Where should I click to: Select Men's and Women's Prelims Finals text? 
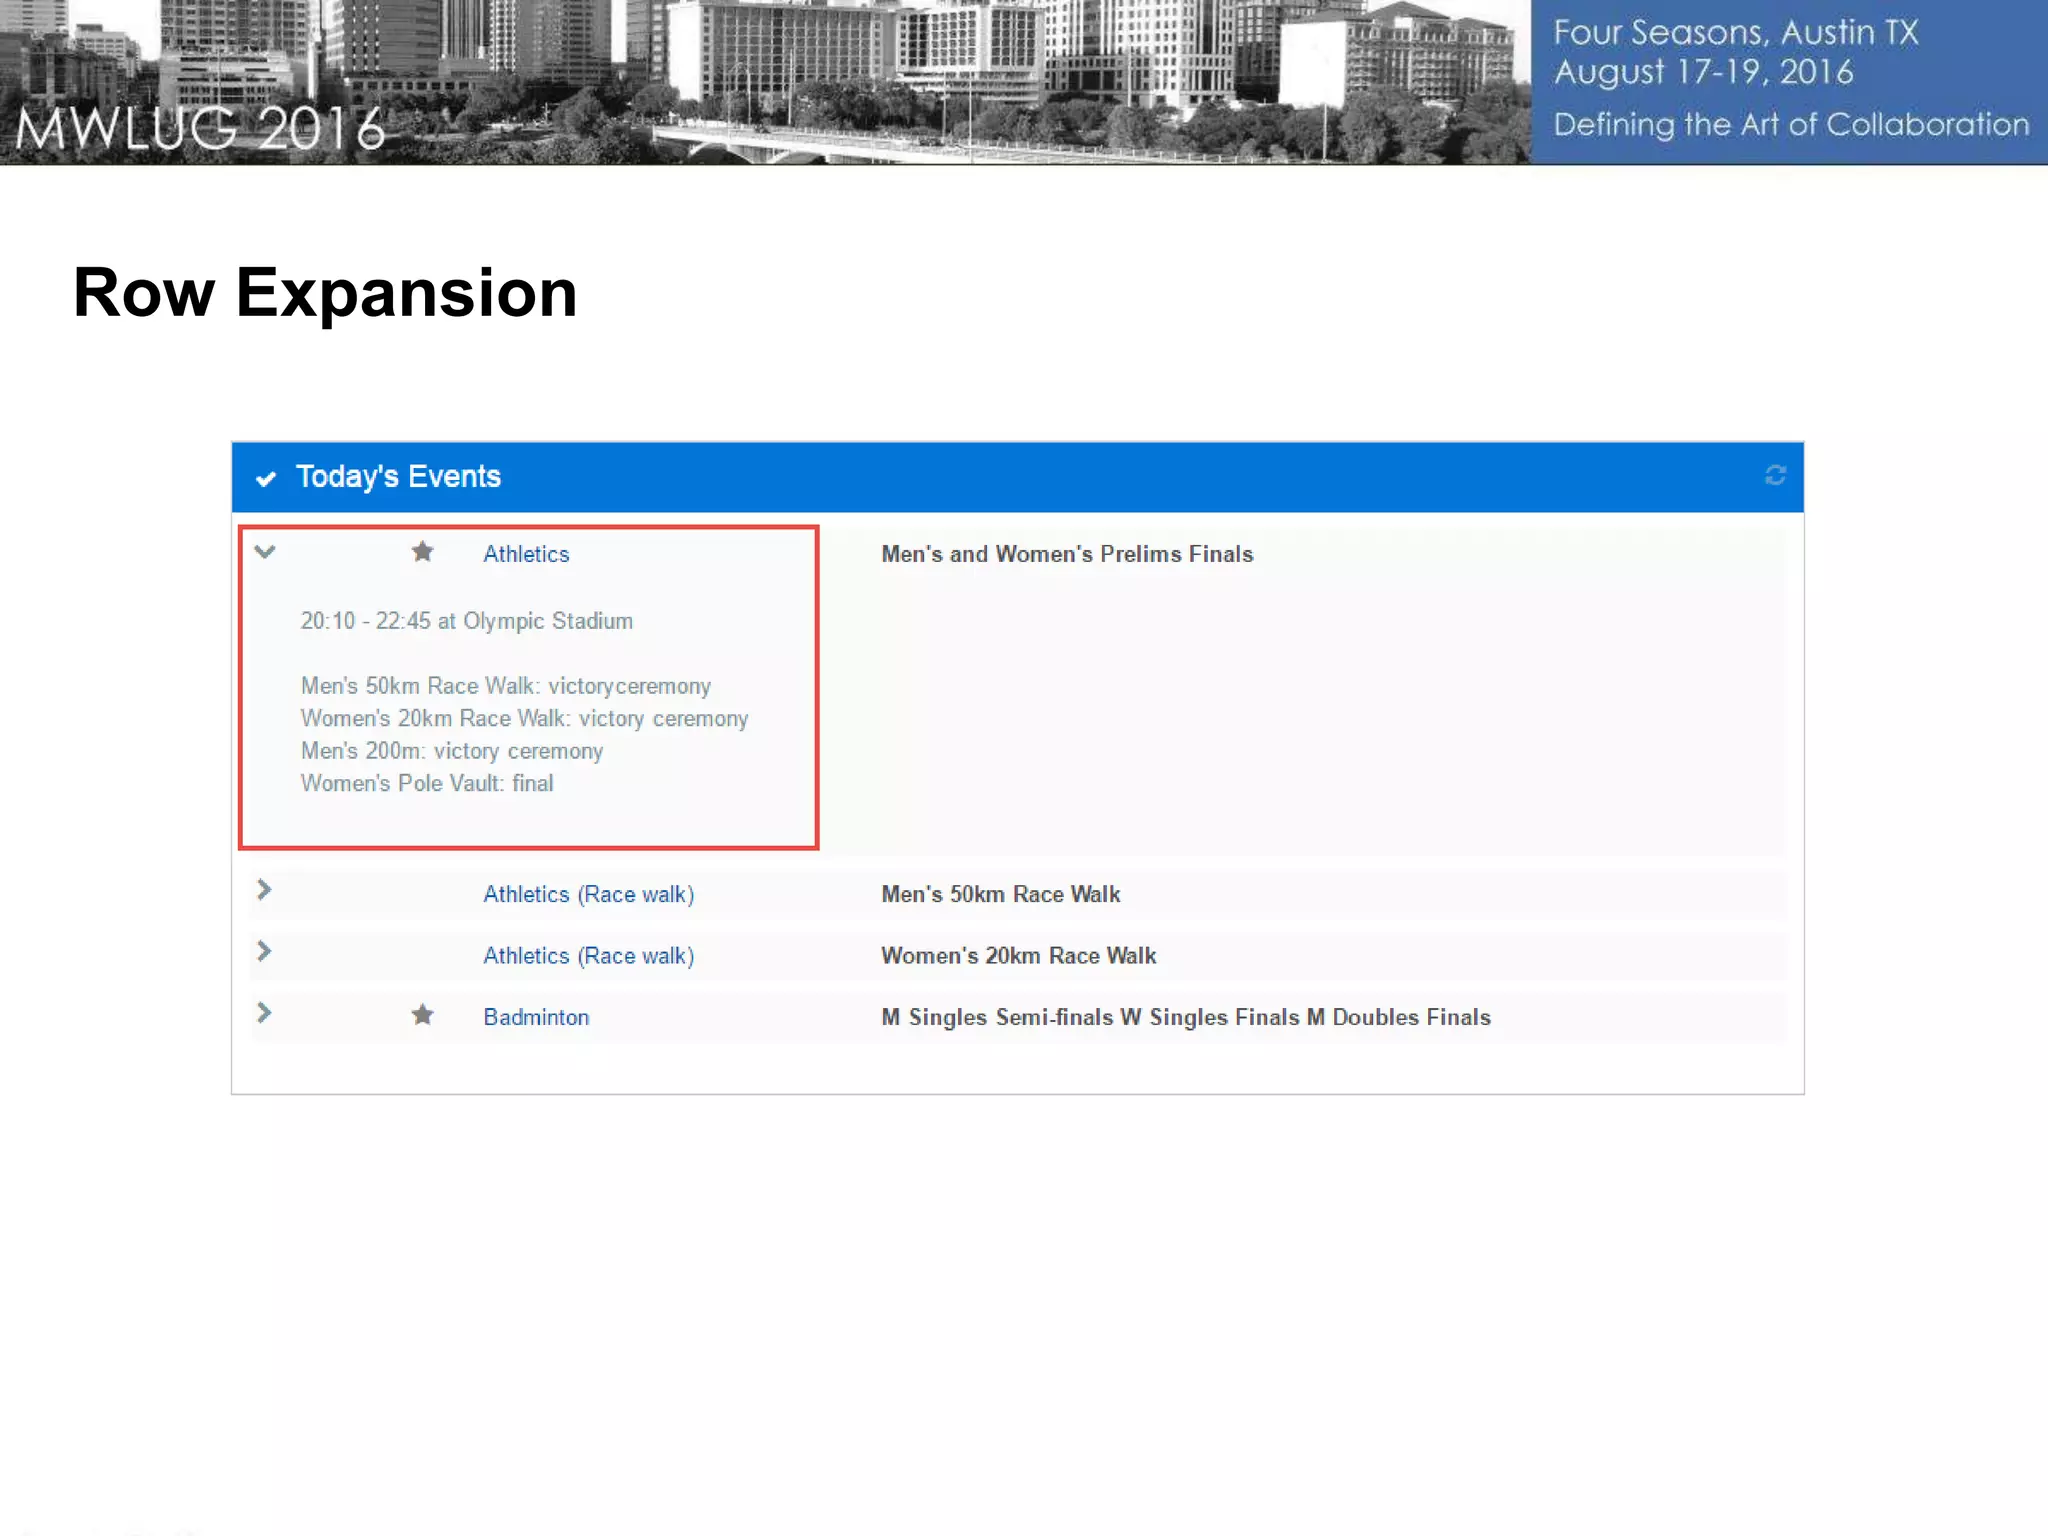[x=1066, y=554]
